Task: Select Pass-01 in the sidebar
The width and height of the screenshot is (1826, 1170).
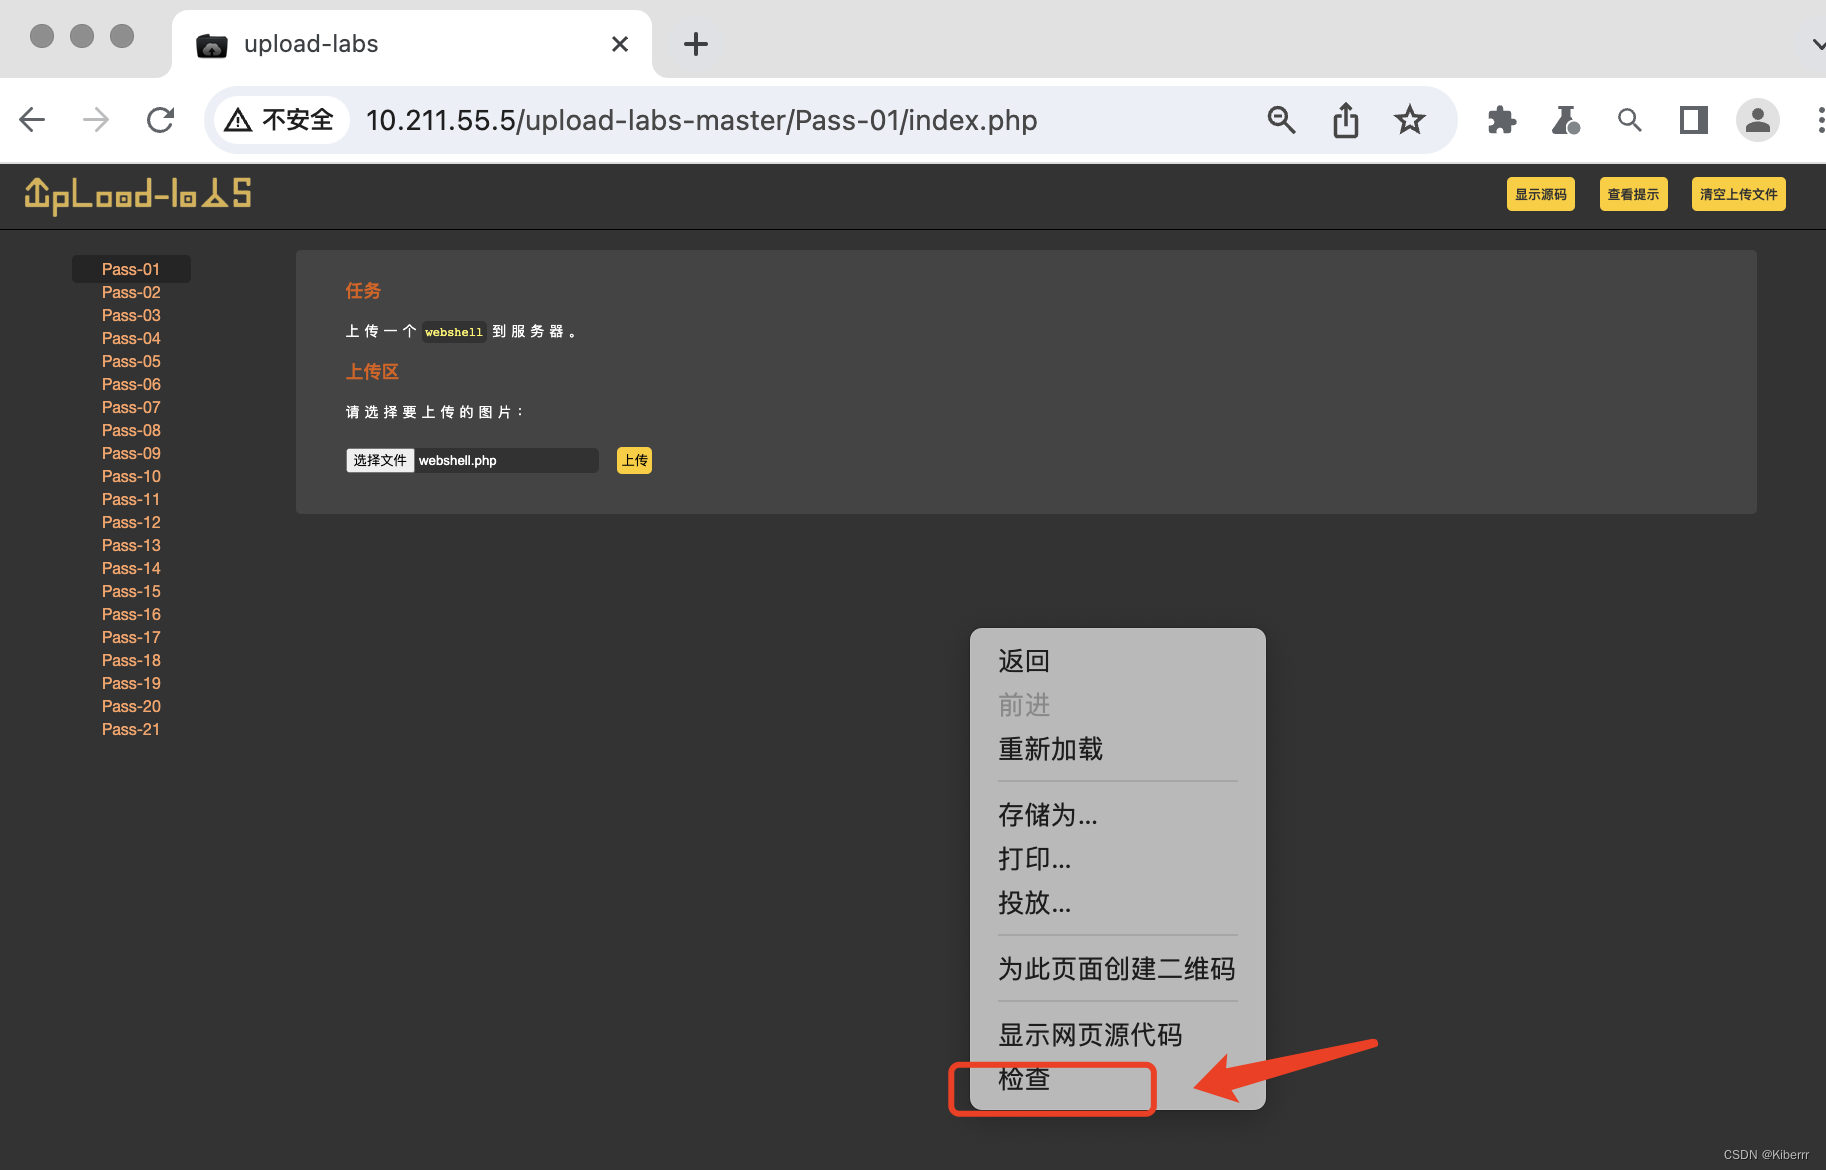Action: pos(131,269)
